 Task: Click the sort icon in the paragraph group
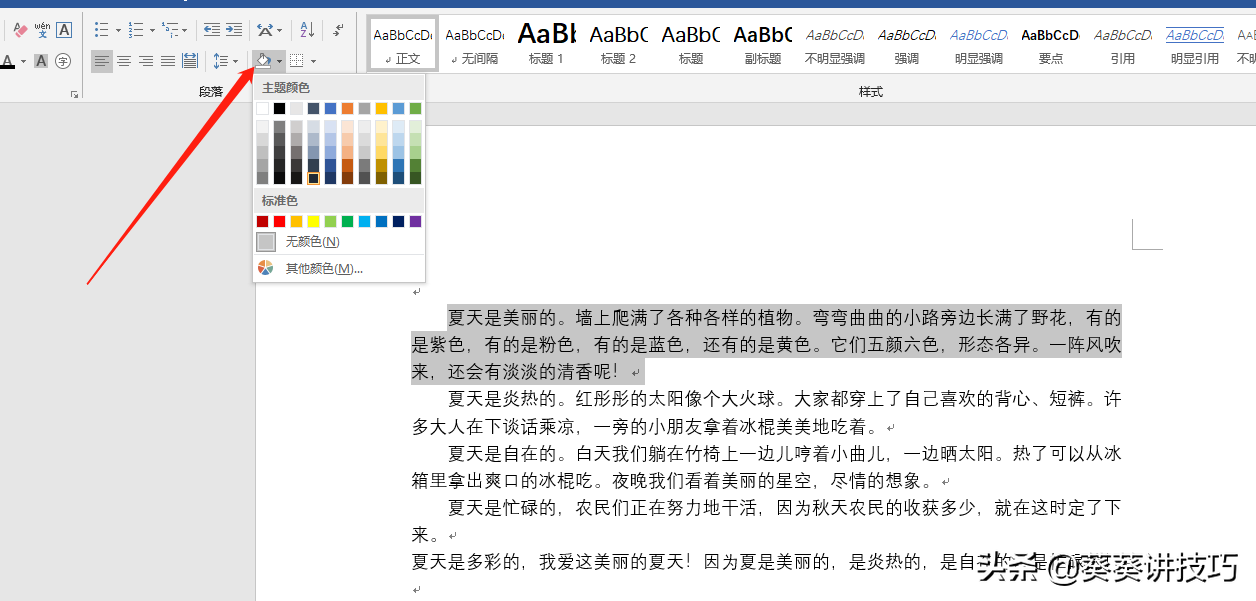click(x=306, y=28)
